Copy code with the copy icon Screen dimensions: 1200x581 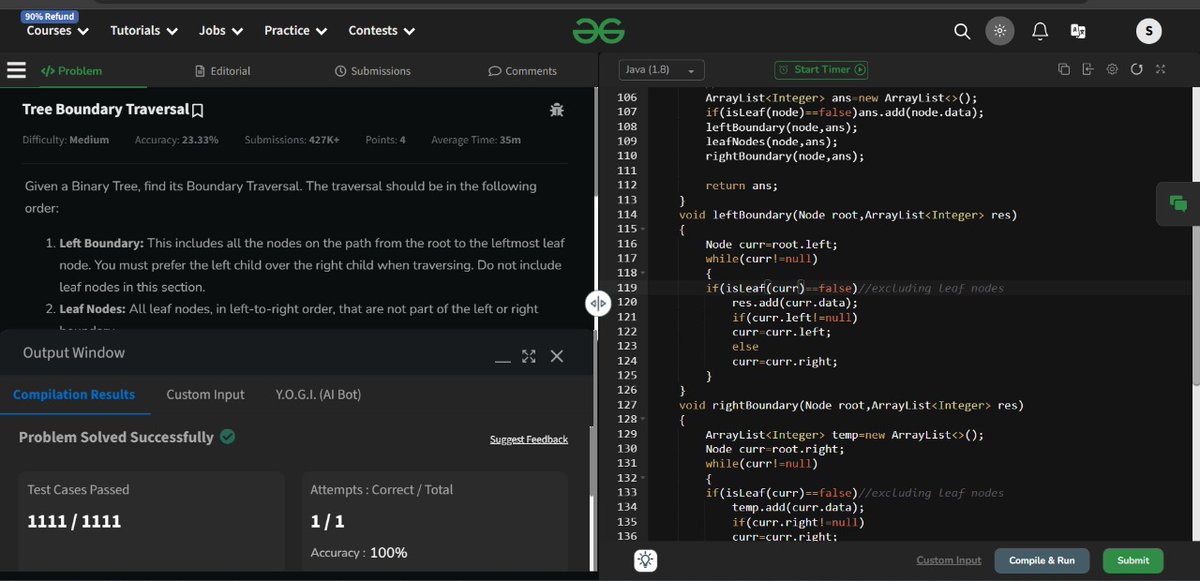1063,70
